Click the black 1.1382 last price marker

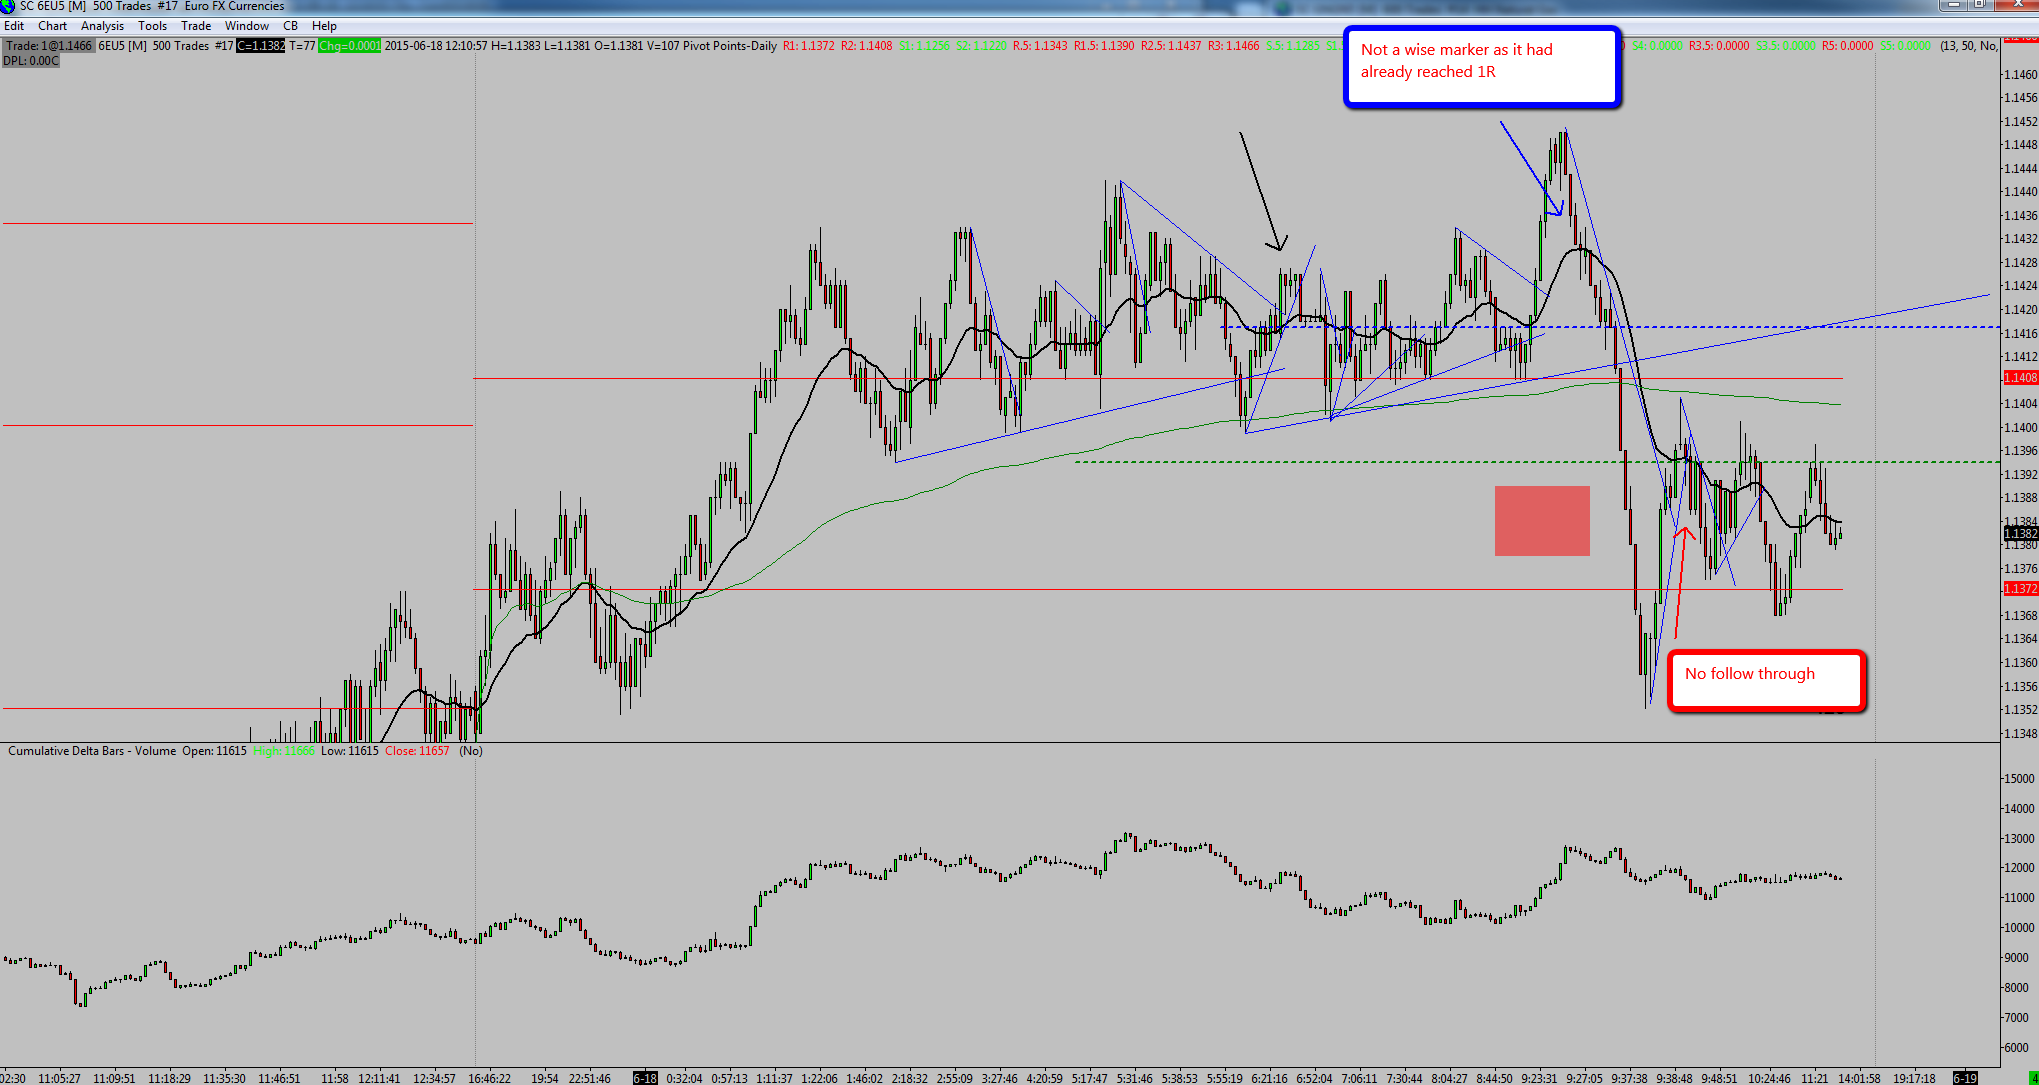click(x=2020, y=534)
